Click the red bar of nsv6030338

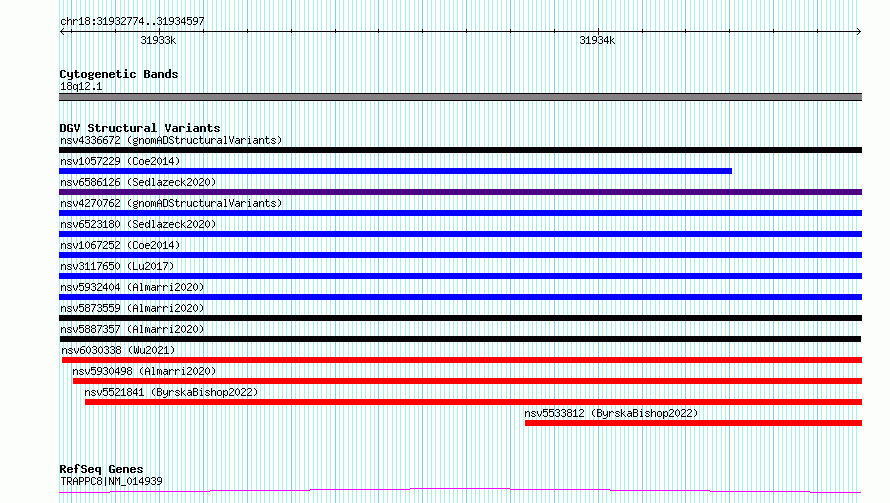click(x=462, y=360)
